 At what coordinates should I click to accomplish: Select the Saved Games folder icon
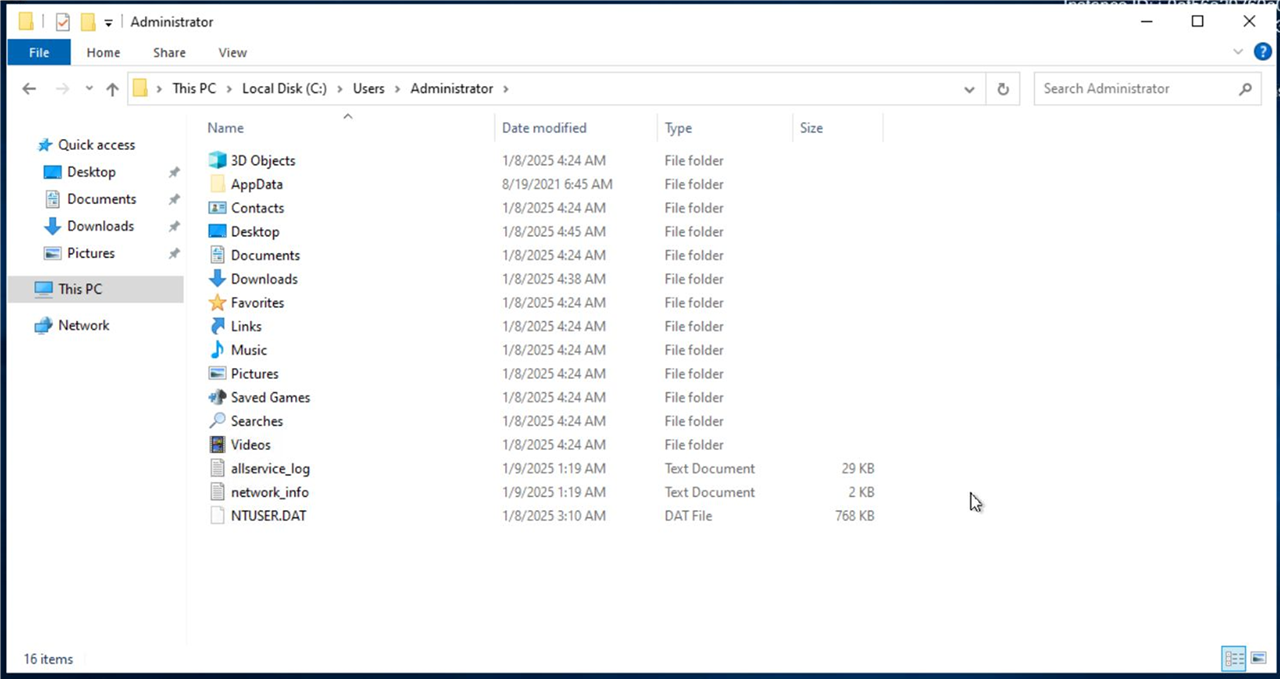tap(218, 397)
